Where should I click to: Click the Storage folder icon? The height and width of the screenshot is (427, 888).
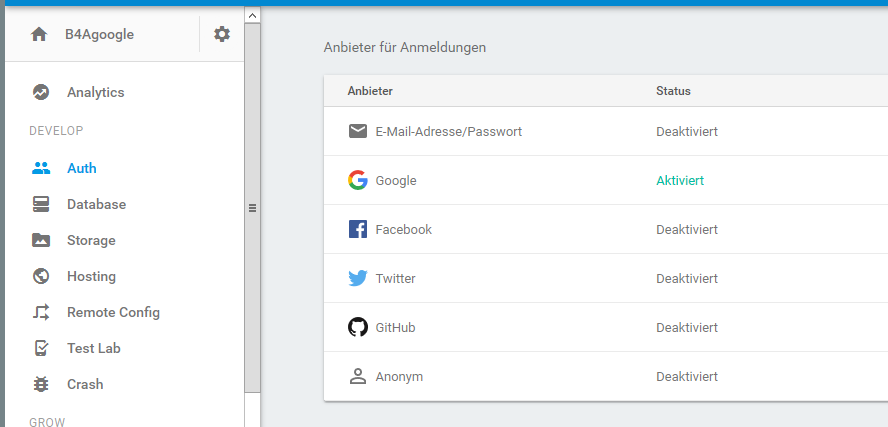click(x=41, y=240)
